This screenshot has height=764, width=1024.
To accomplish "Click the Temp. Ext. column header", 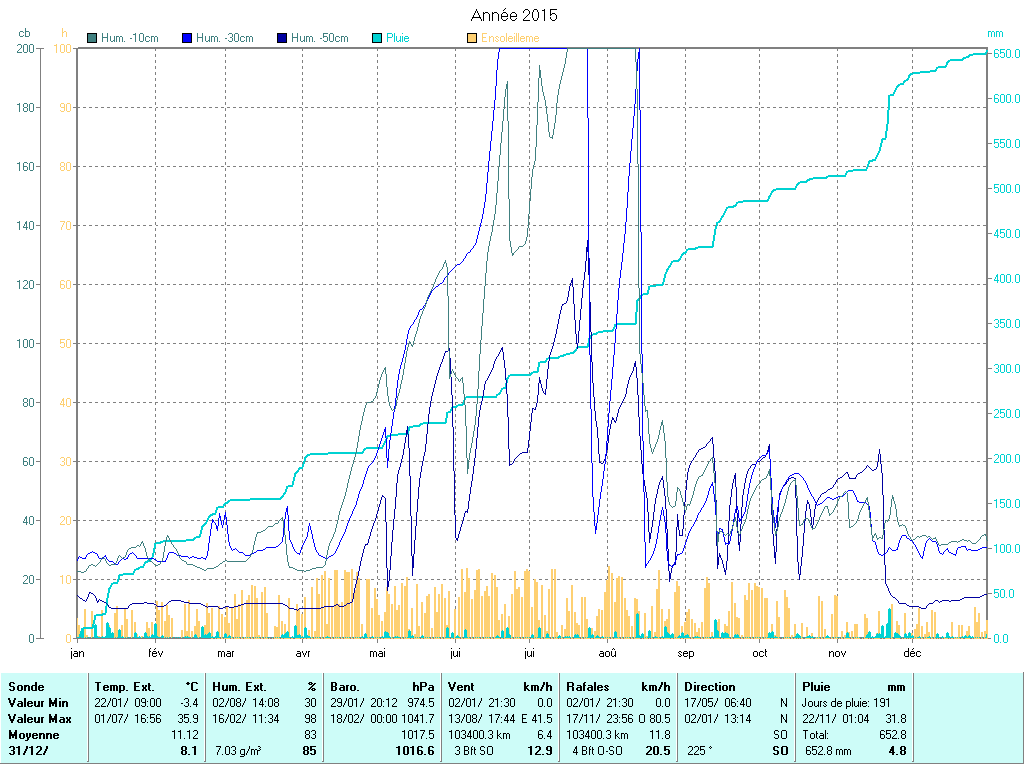I will coord(125,687).
